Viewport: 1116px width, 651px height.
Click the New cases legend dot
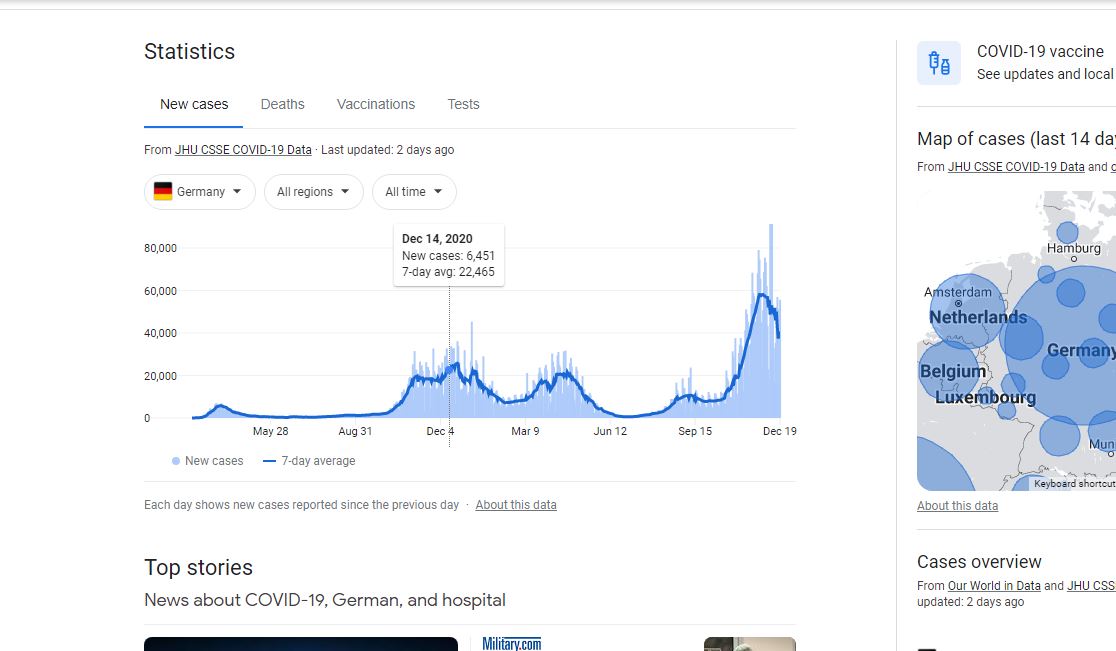coord(176,461)
